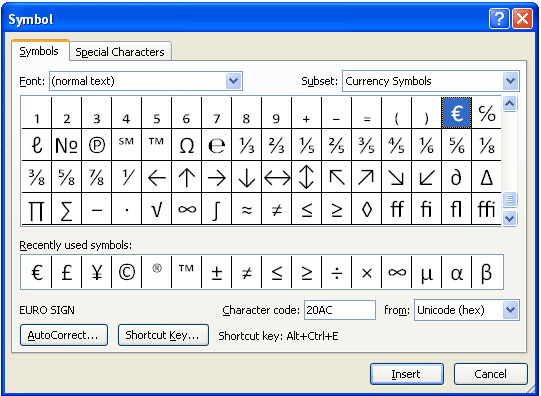
Task: Select the Omega symbol in the grid
Action: (x=186, y=145)
